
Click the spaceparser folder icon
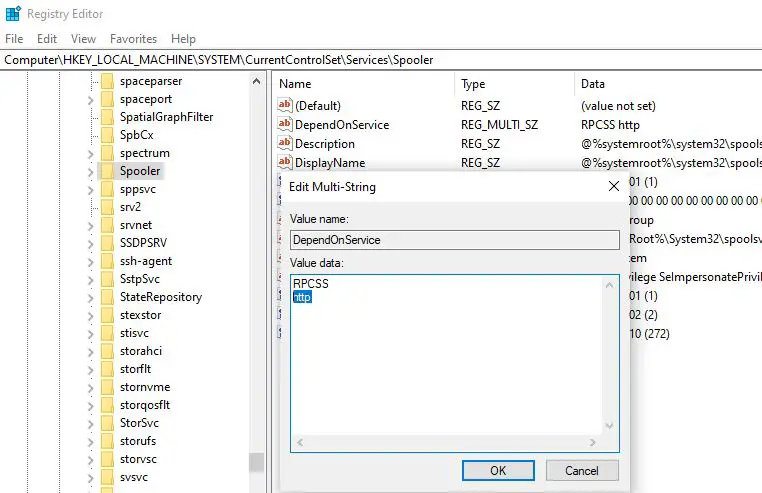107,81
